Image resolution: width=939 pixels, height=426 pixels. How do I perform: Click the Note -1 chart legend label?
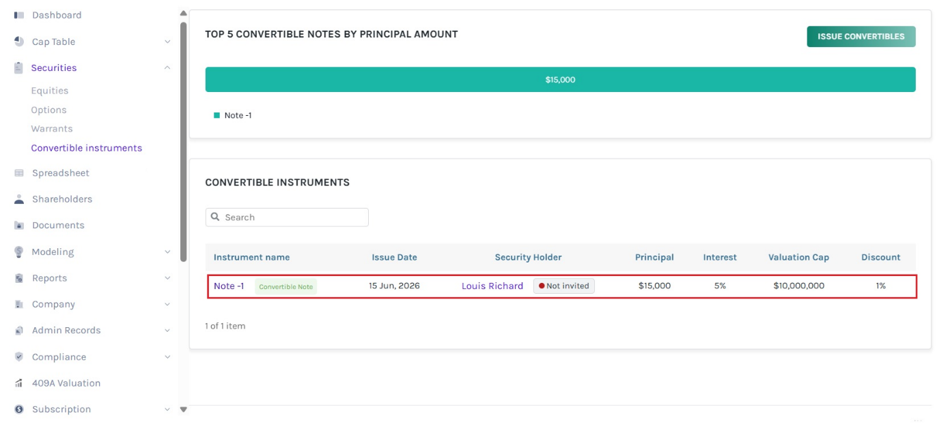238,115
